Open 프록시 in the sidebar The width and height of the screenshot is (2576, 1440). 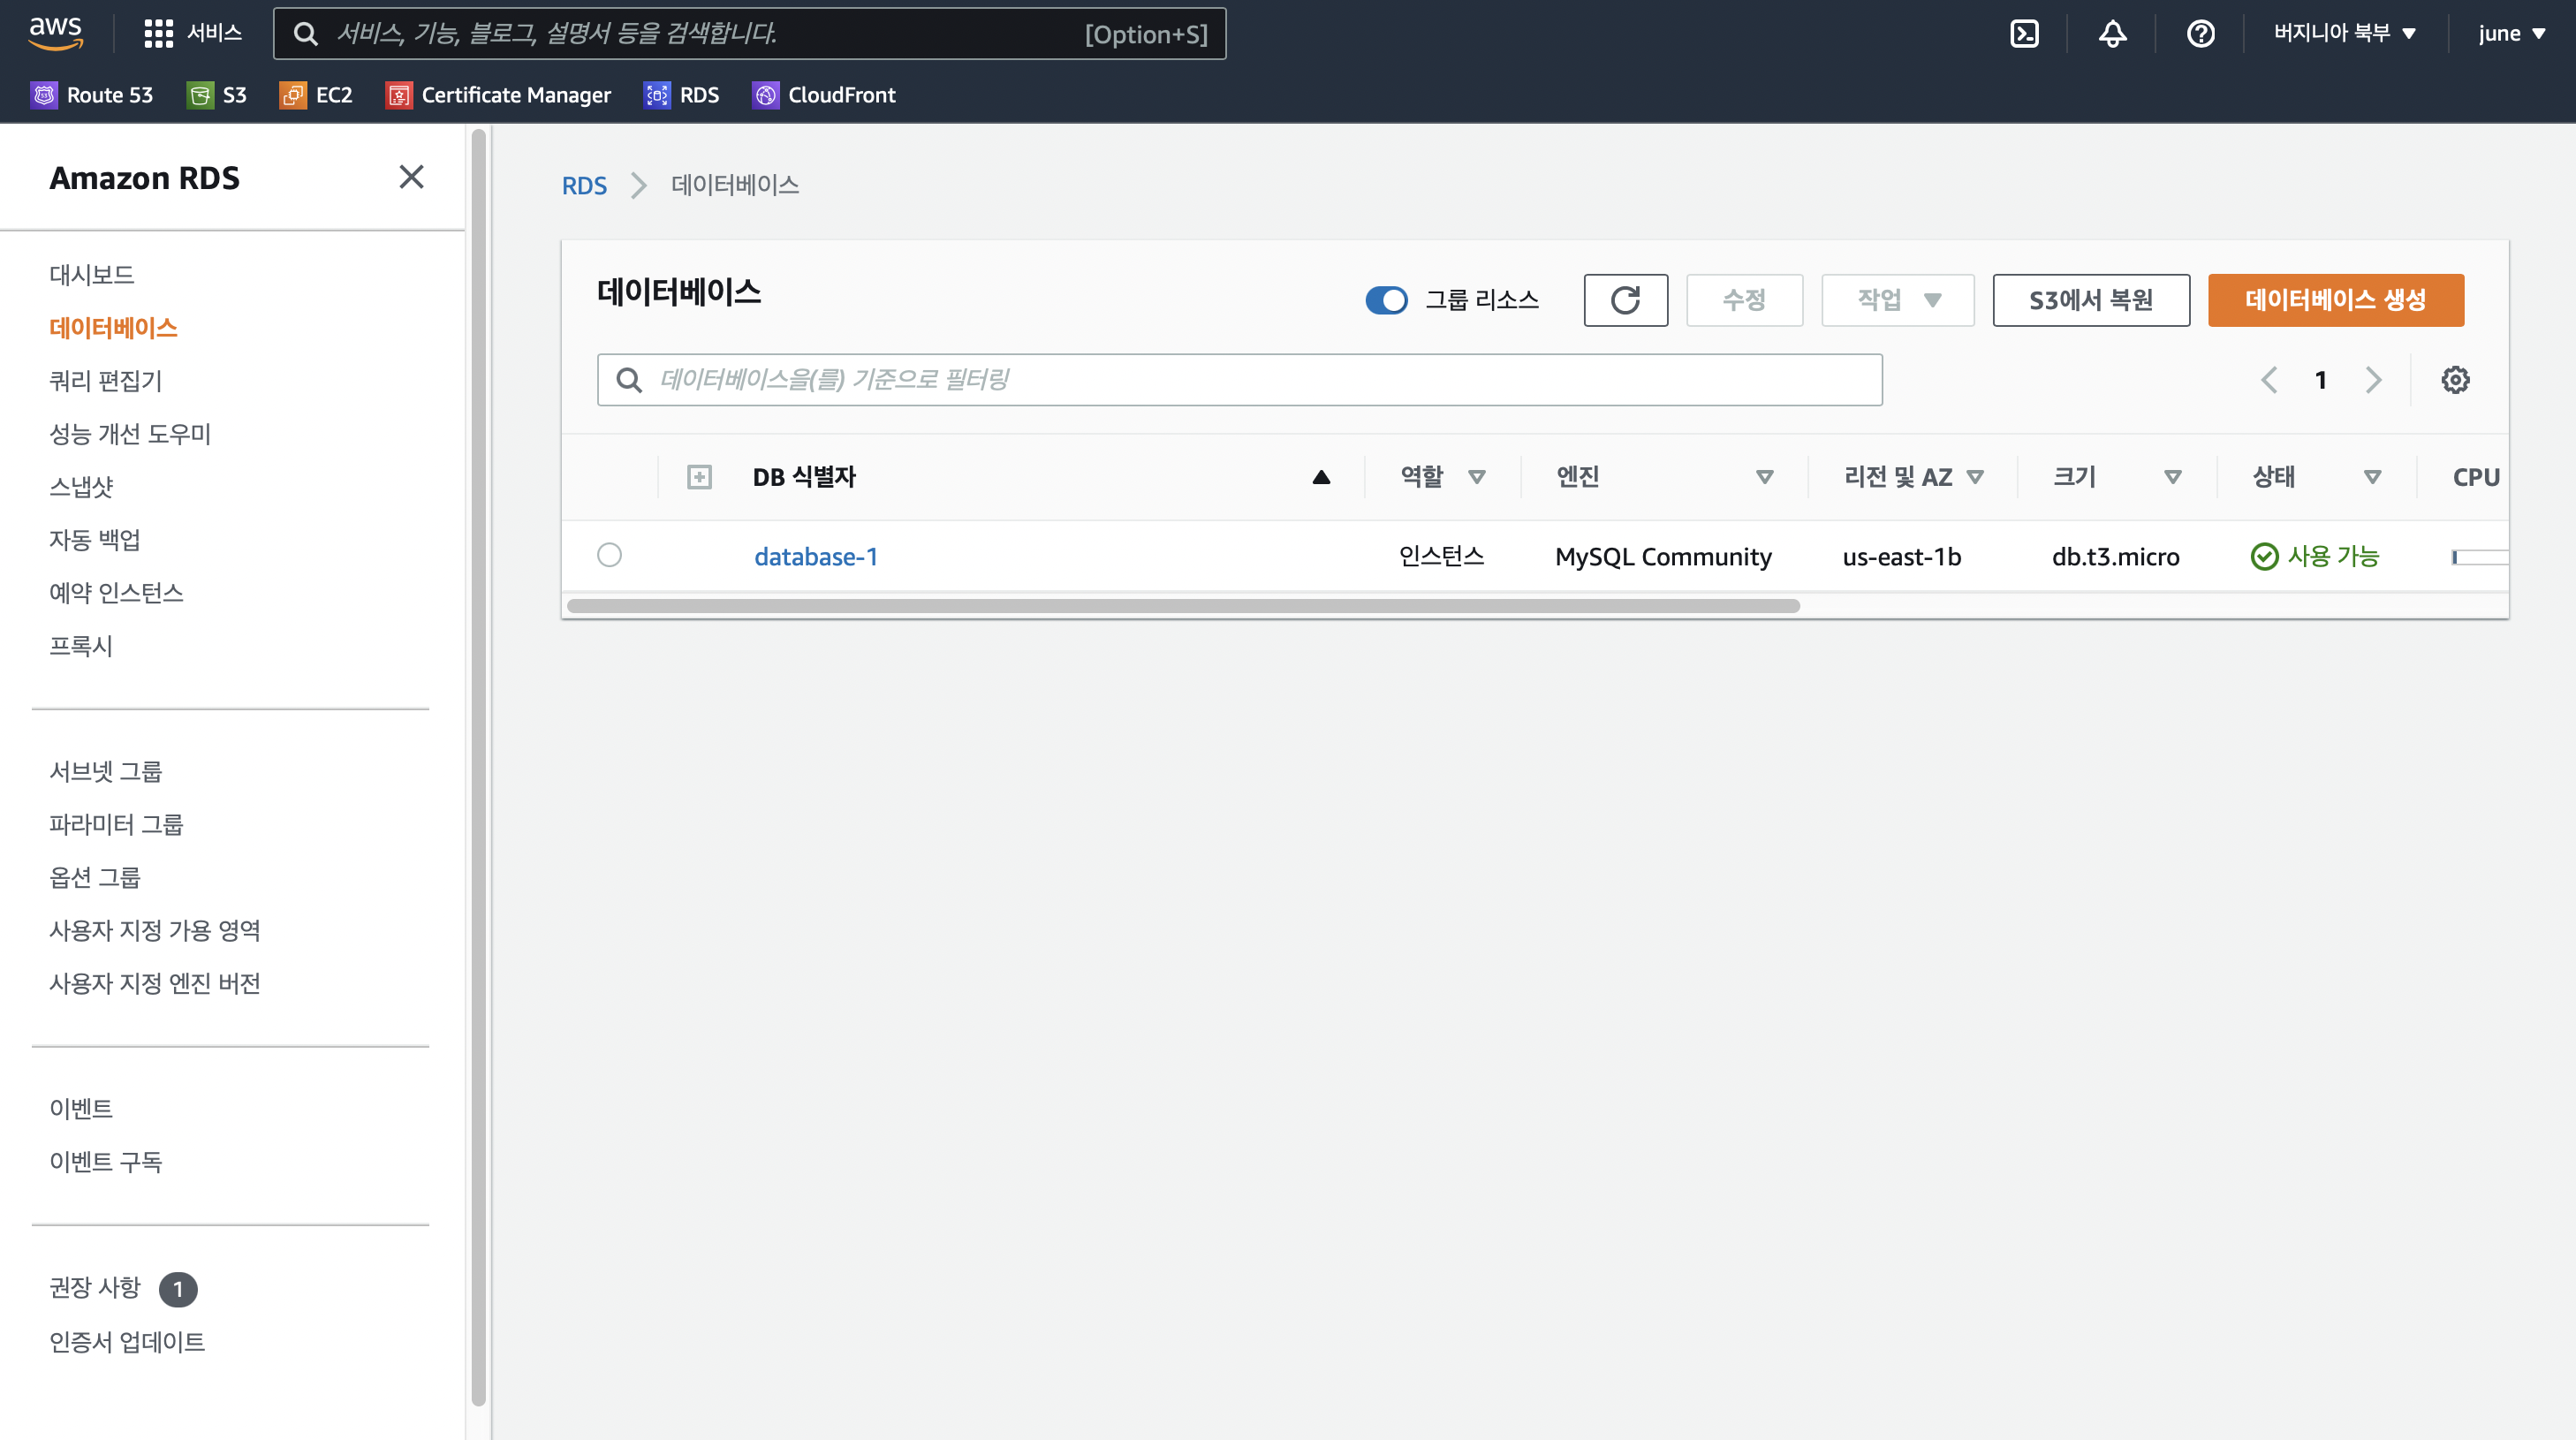pyautogui.click(x=81, y=646)
